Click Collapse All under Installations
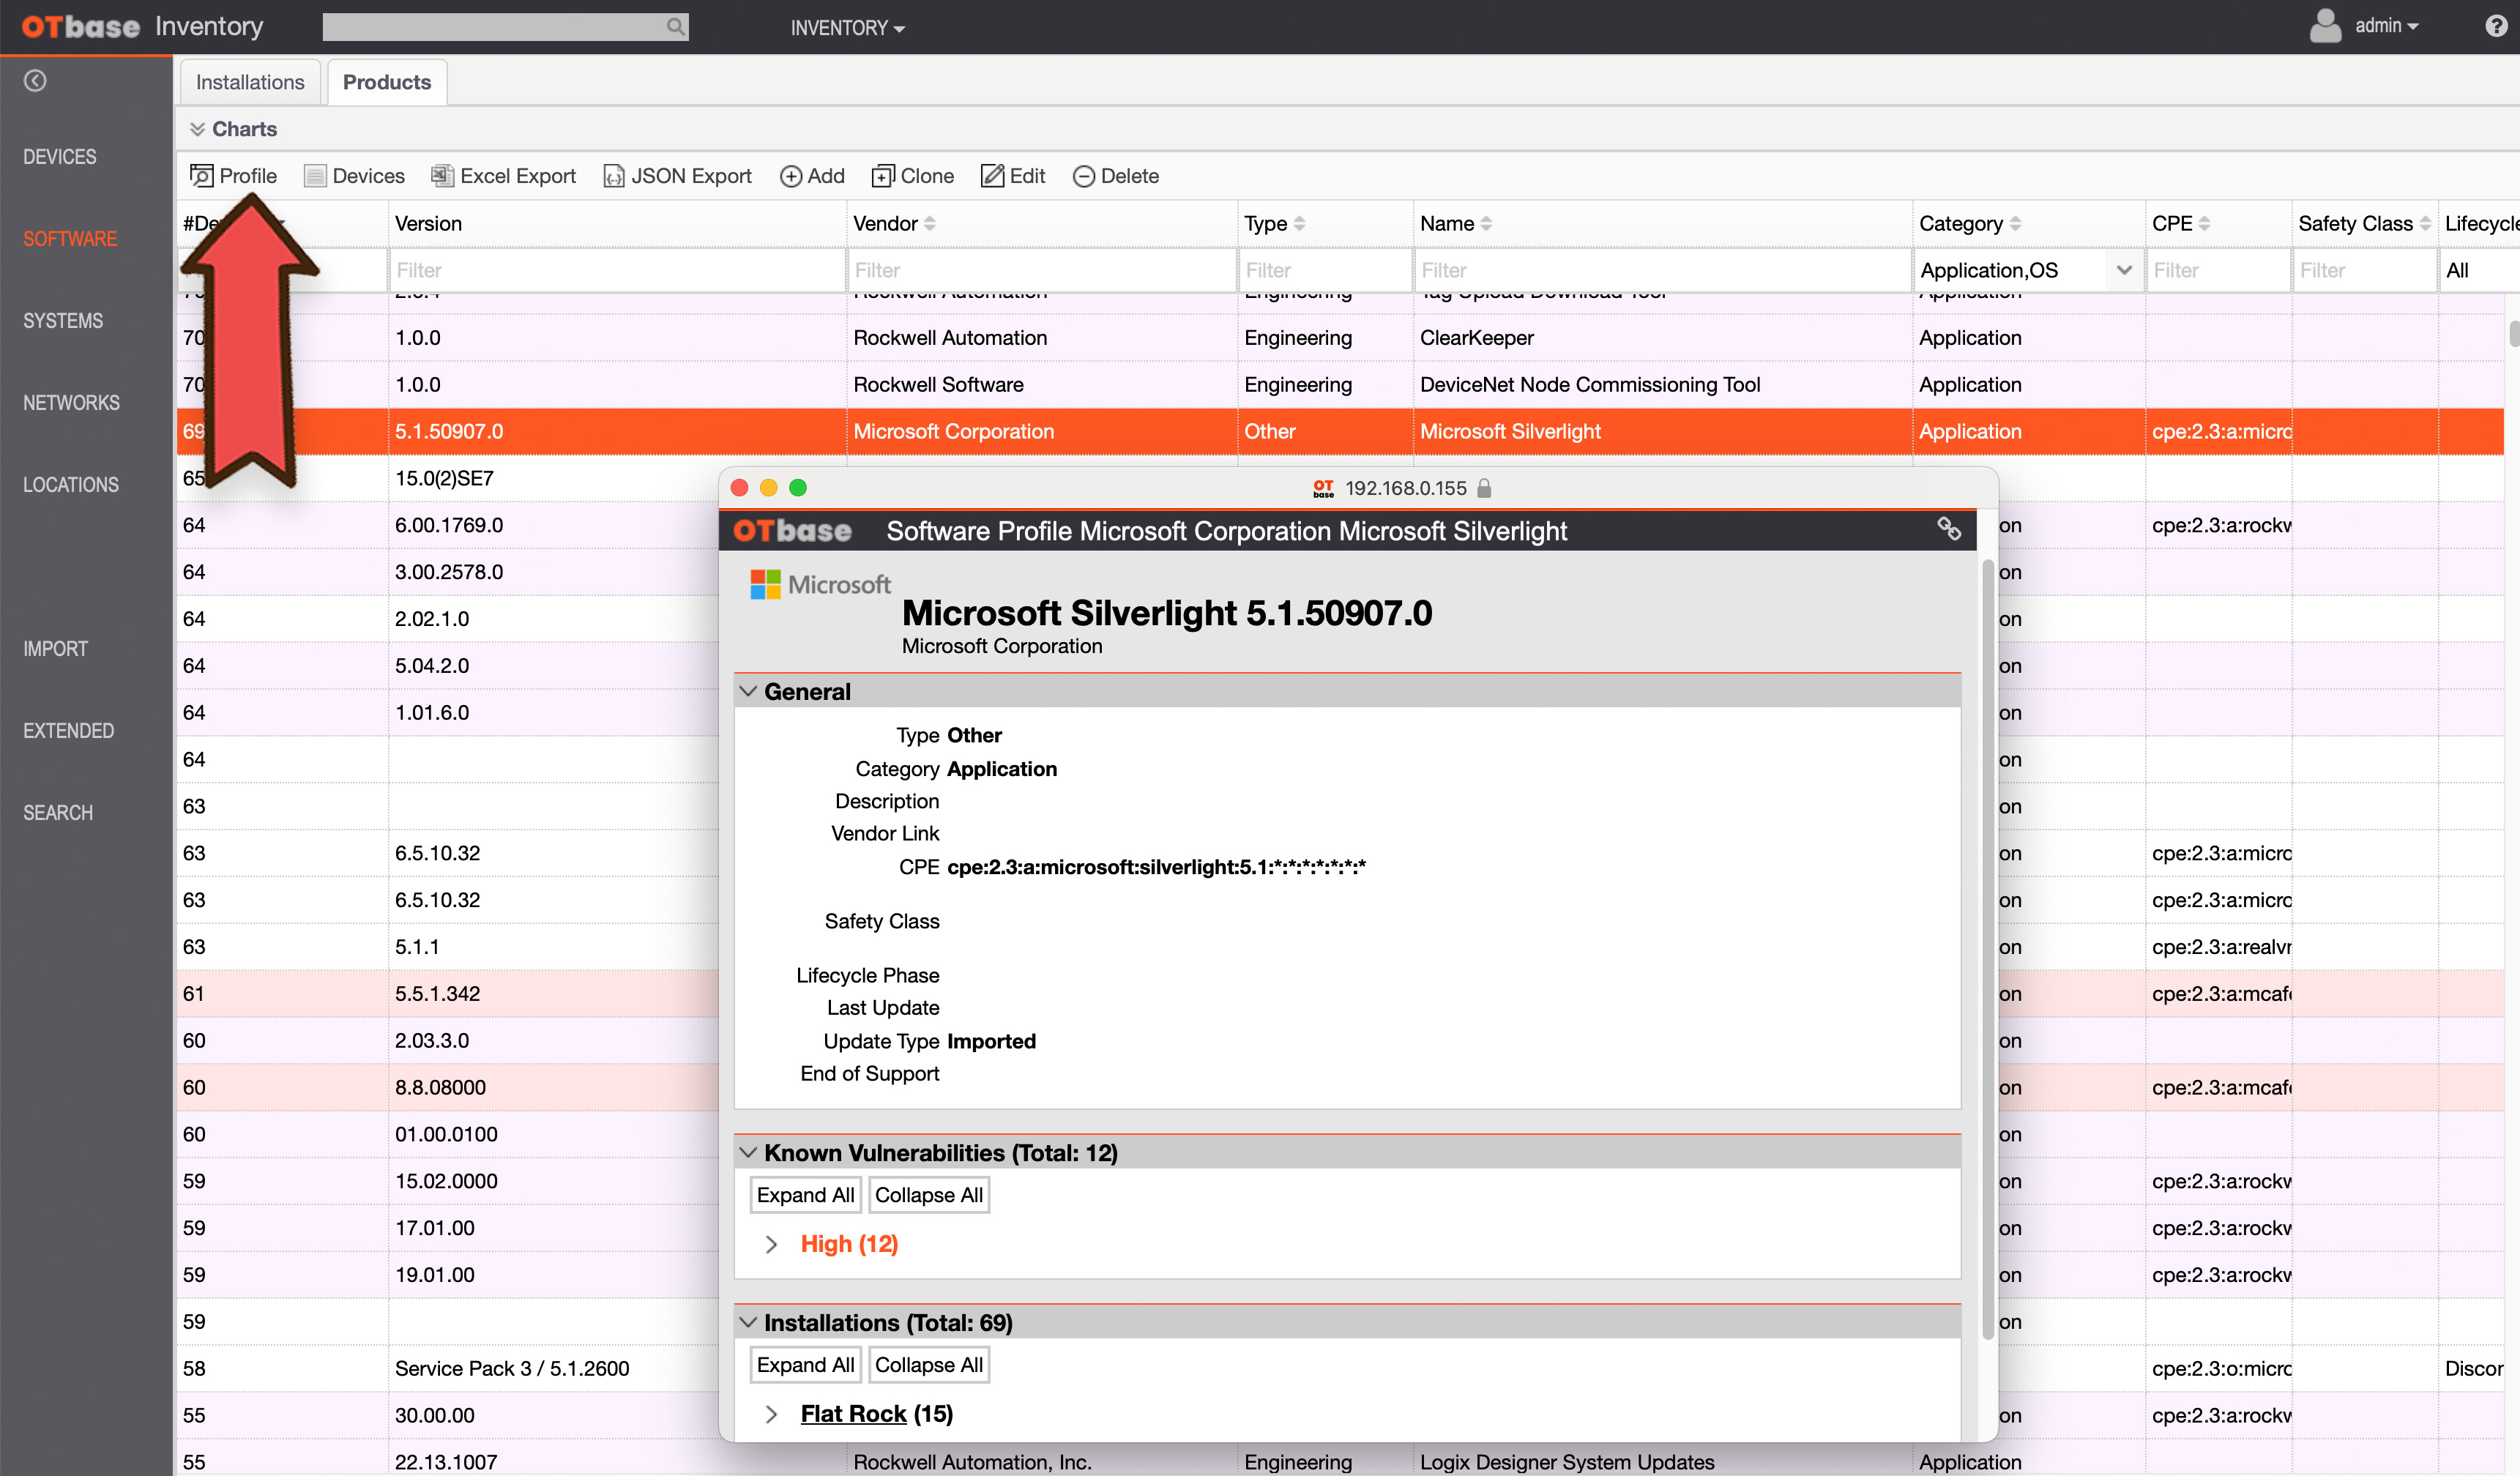This screenshot has width=2520, height=1476. point(929,1365)
